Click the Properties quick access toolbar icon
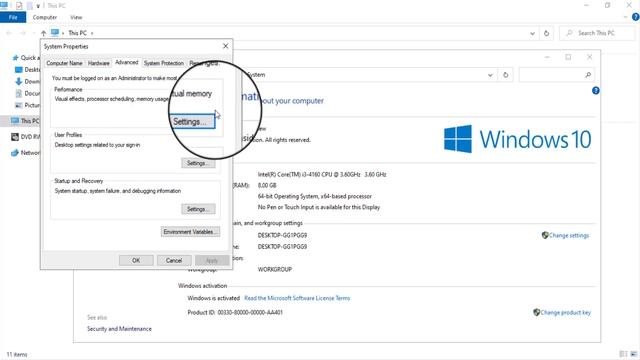The height and width of the screenshot is (360, 640). (x=19, y=6)
